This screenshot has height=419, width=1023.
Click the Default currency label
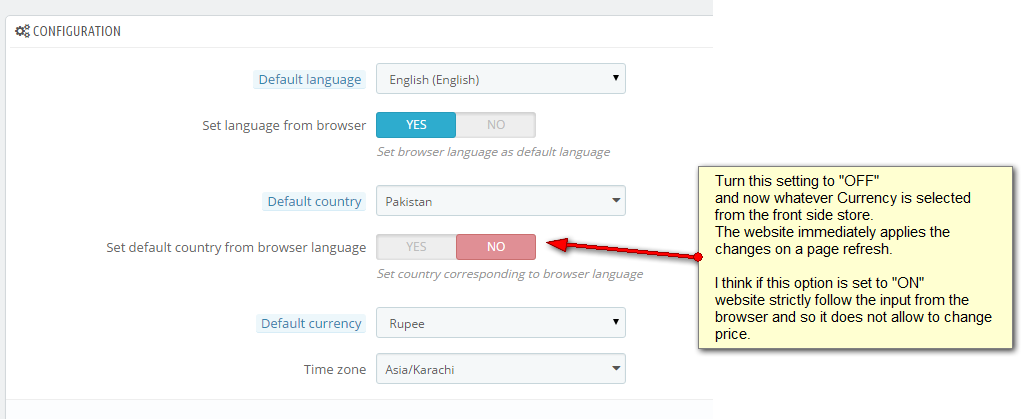311,323
